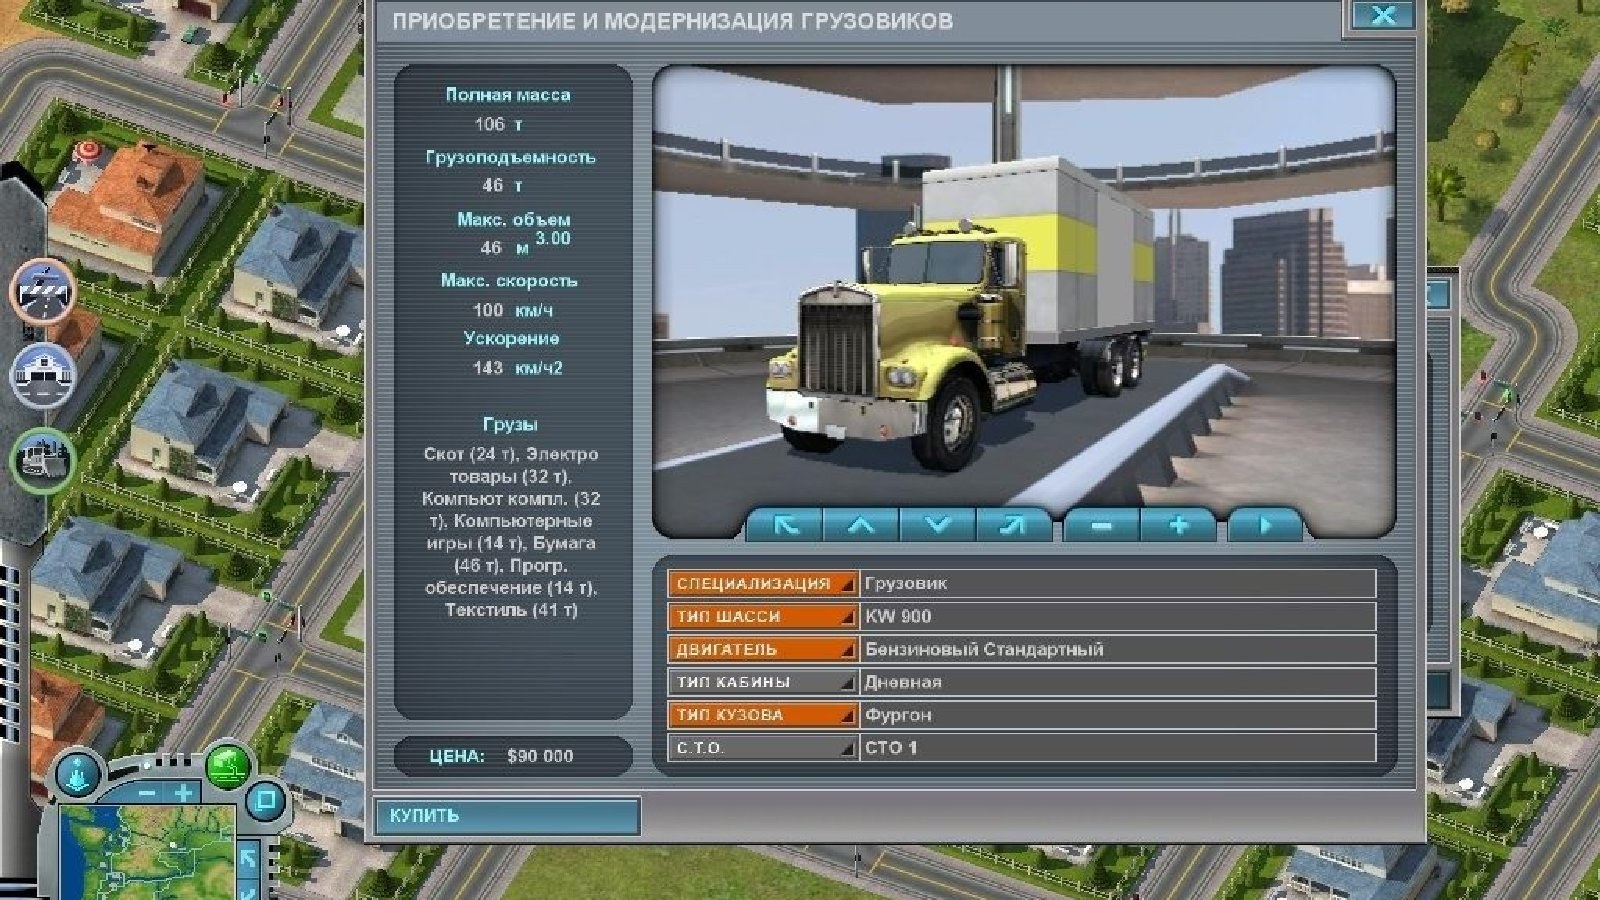Open the СПЕЦИАЛИЗАЦИЯ dropdown
This screenshot has height=900, width=1600.
pos(763,583)
